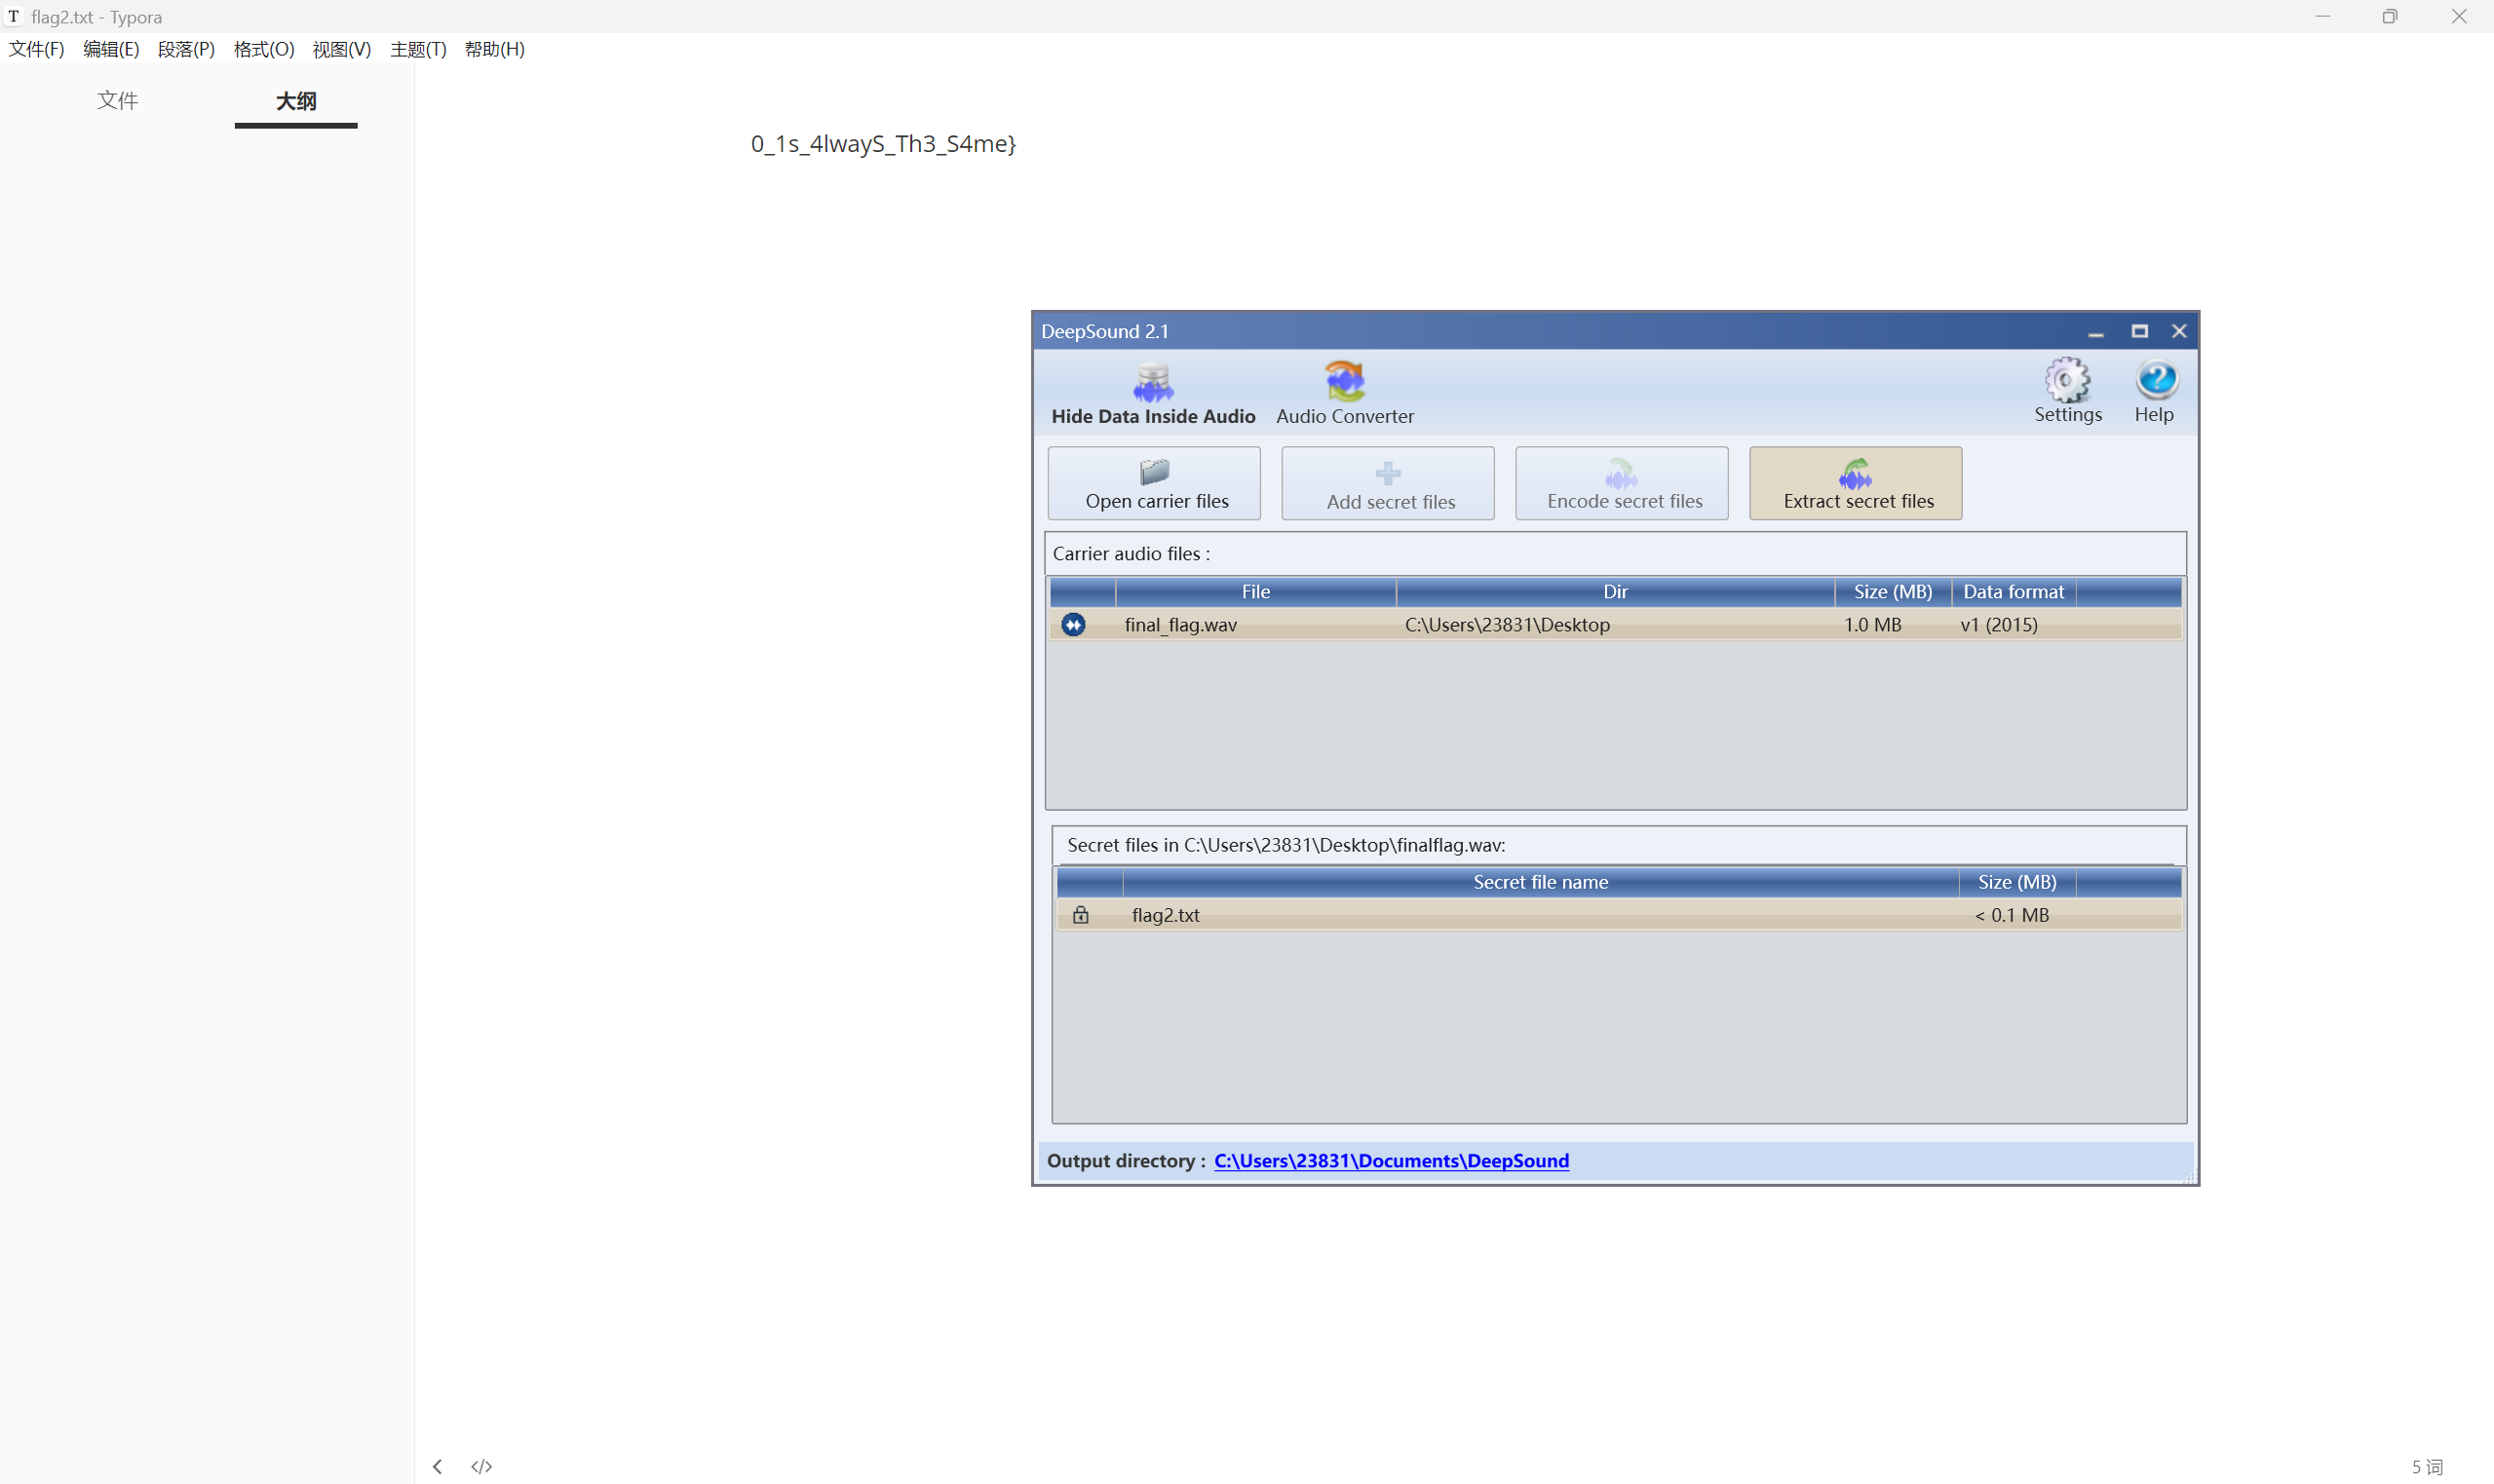Click the Dir column header
This screenshot has width=2494, height=1484.
click(x=1616, y=592)
